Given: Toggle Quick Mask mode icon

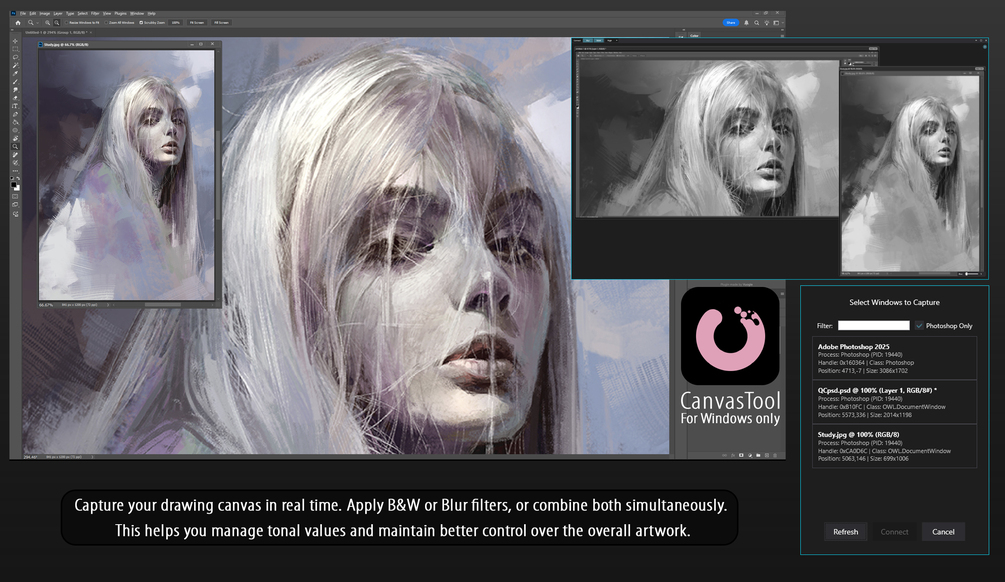Looking at the screenshot, I should [15, 197].
